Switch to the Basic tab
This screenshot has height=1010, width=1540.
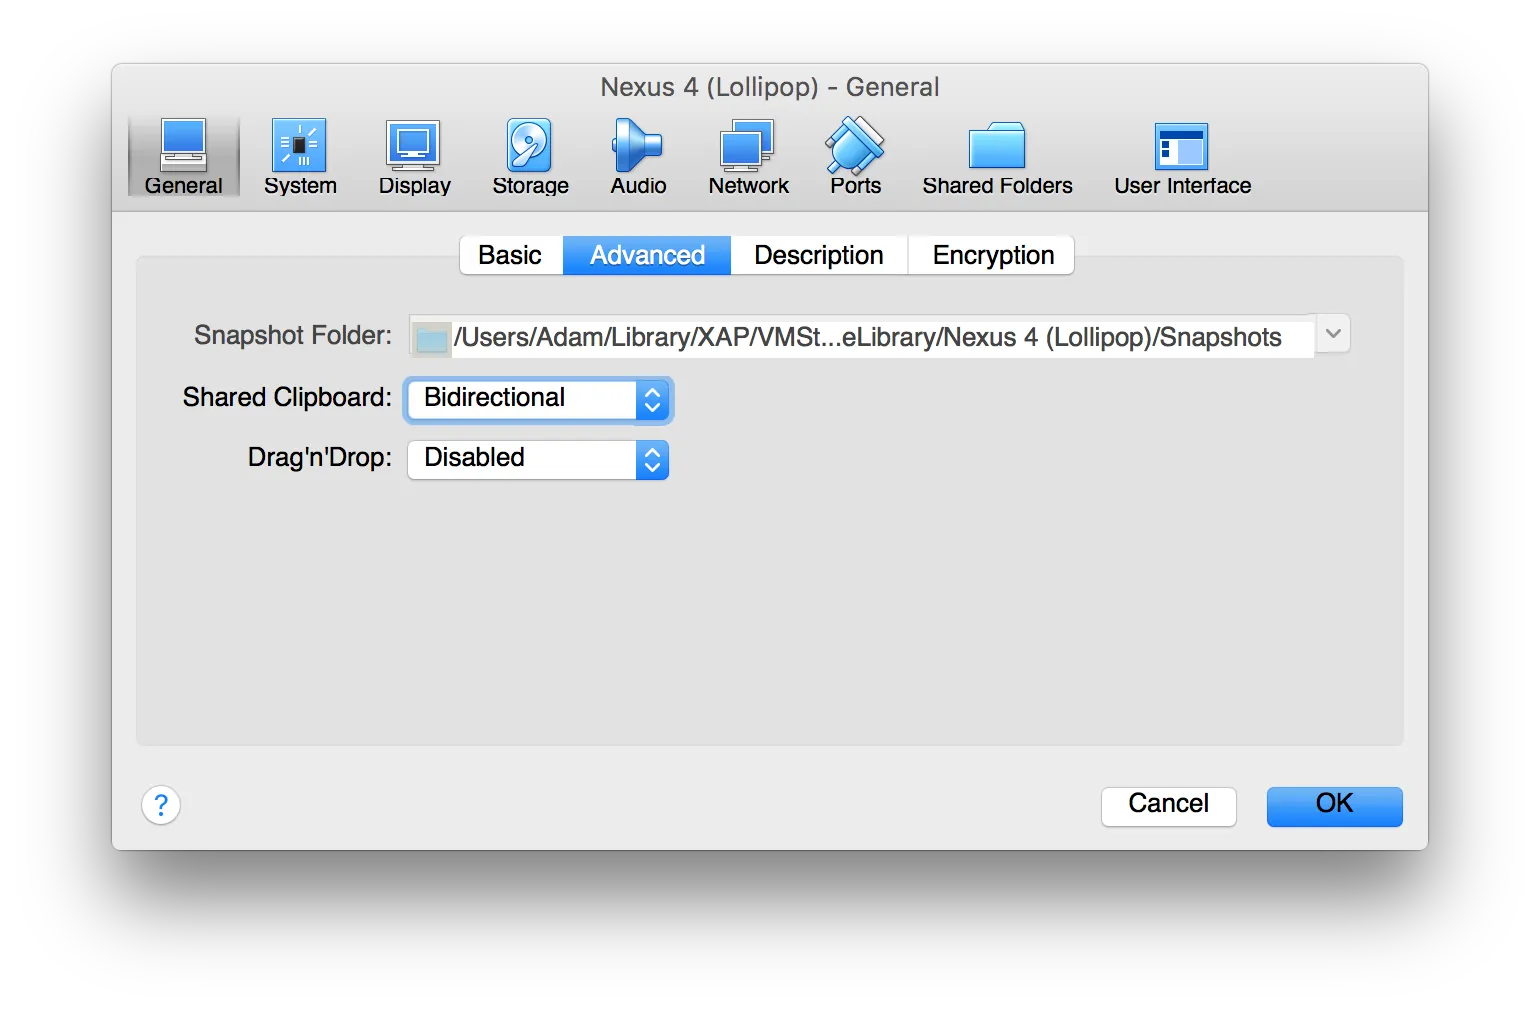(x=511, y=255)
